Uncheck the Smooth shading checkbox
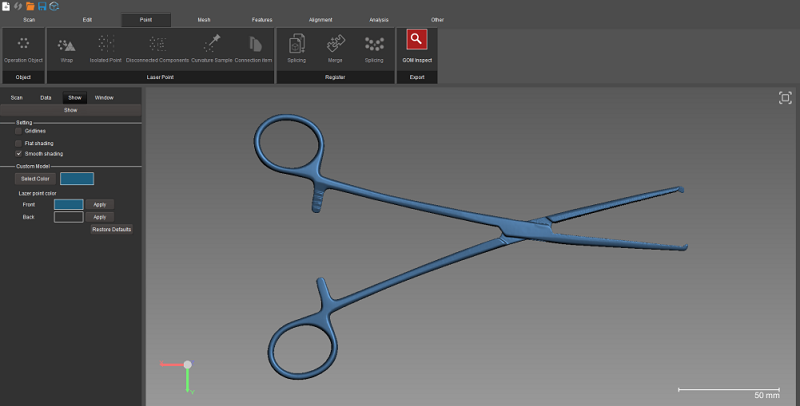This screenshot has width=800, height=406. (19, 154)
